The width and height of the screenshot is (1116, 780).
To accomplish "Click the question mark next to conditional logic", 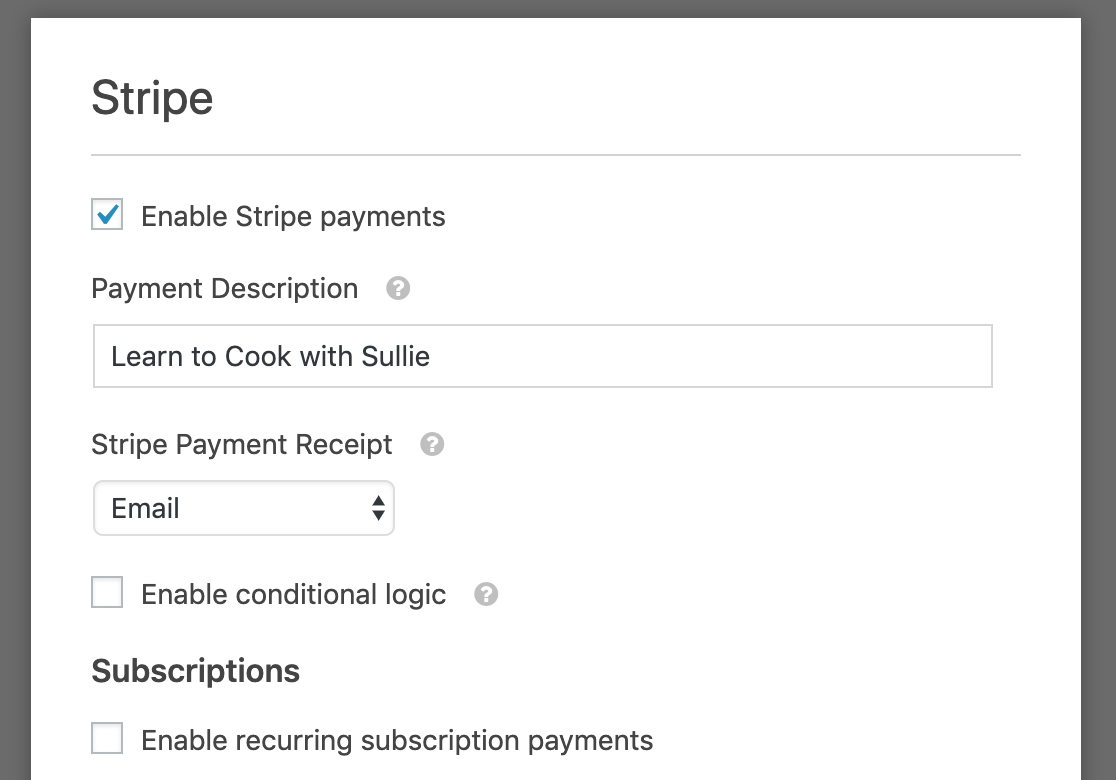I will pyautogui.click(x=486, y=594).
